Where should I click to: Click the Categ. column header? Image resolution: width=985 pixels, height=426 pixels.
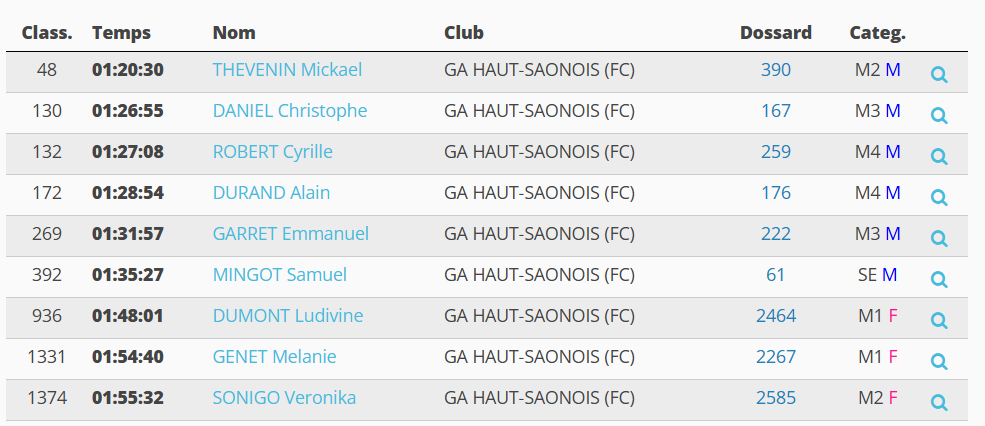click(x=878, y=33)
